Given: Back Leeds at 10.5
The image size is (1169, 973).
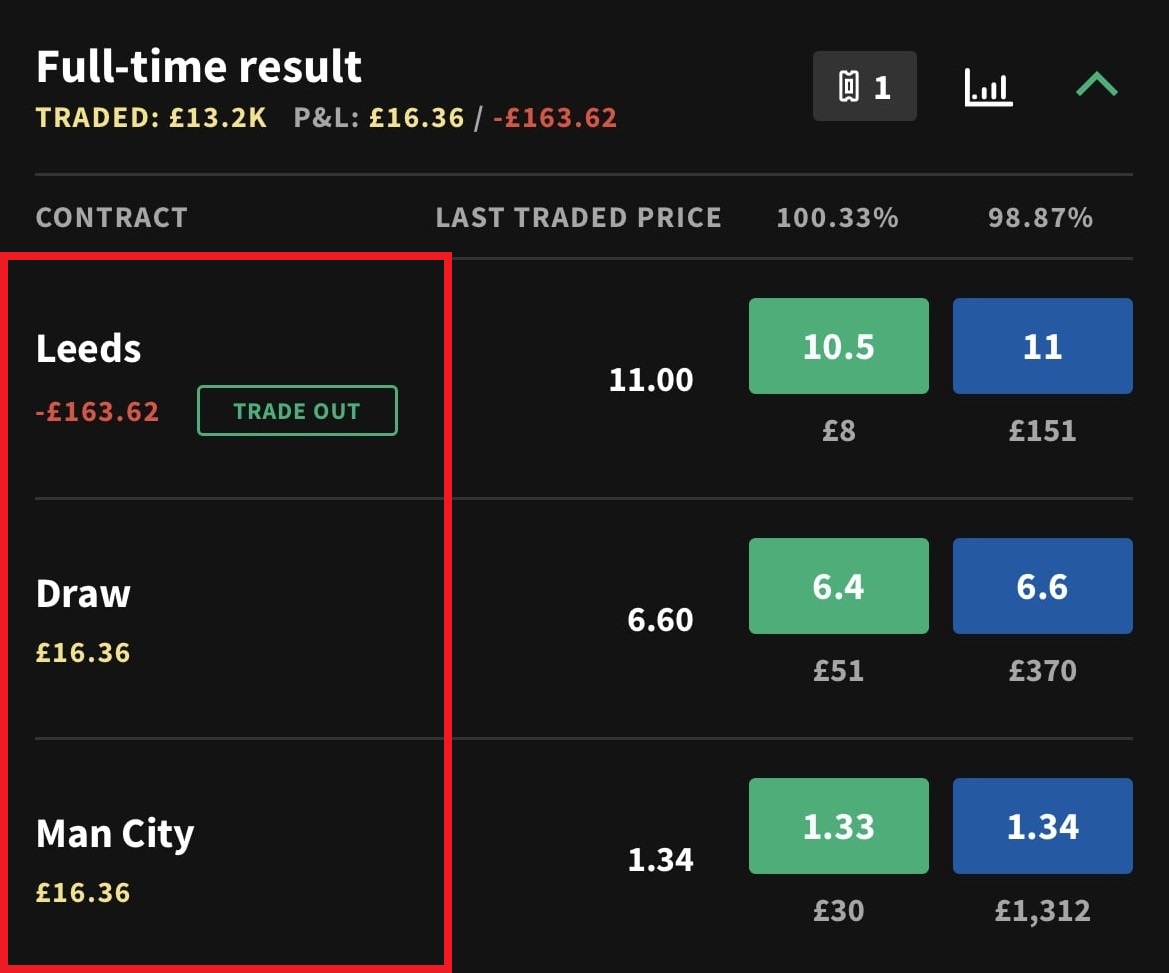Looking at the screenshot, I should pyautogui.click(x=838, y=346).
